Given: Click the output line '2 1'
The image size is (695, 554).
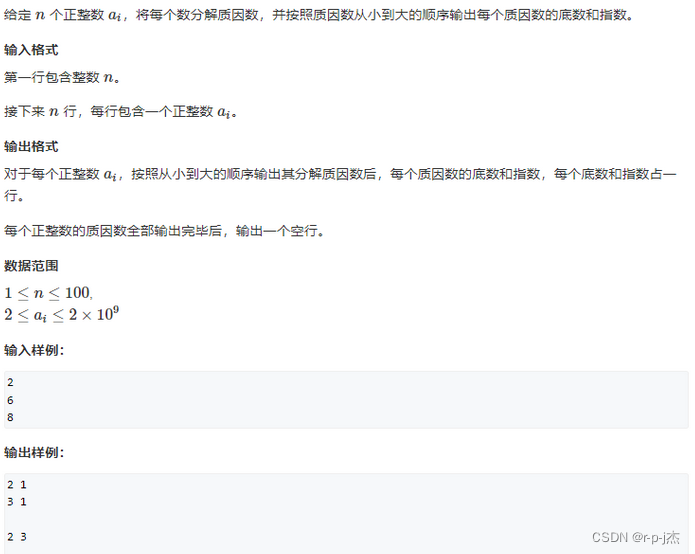Looking at the screenshot, I should click(x=17, y=485).
